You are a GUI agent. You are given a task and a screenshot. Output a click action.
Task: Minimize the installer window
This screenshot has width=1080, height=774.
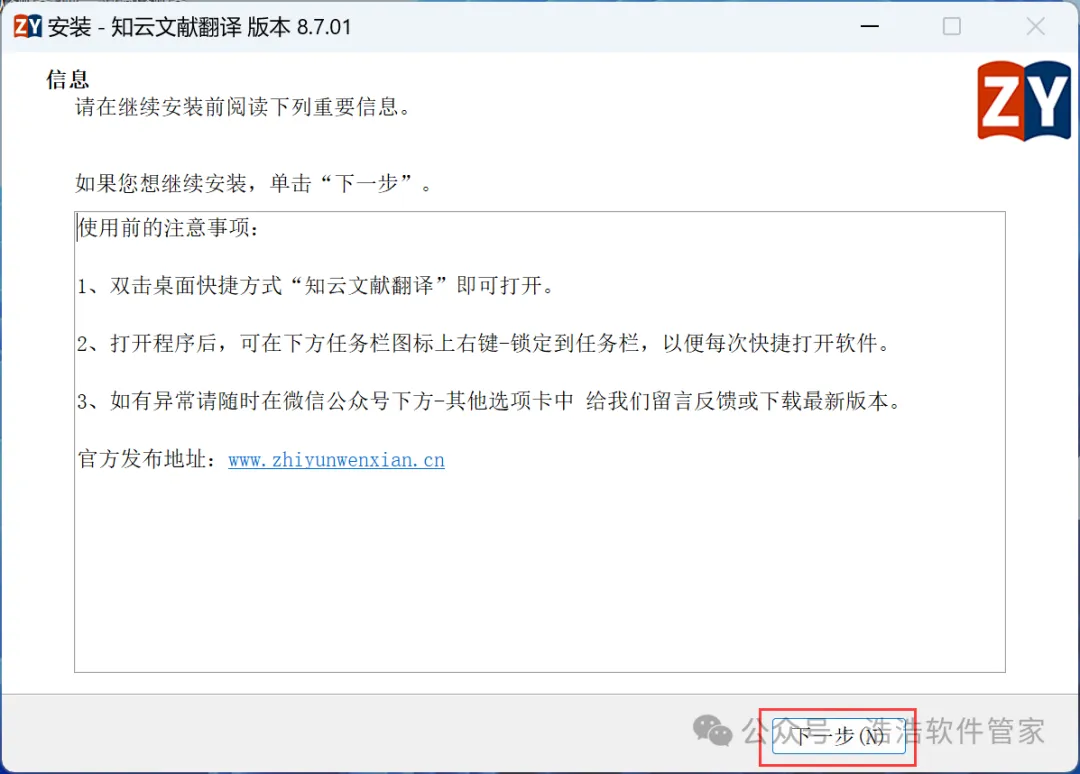[x=870, y=26]
